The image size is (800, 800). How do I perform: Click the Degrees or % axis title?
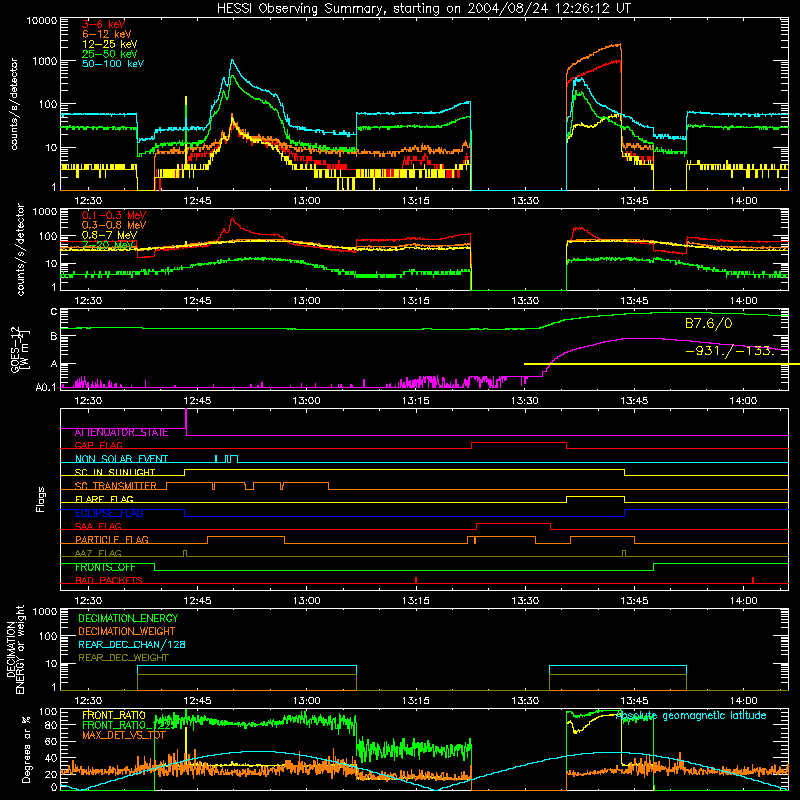[x=26, y=749]
